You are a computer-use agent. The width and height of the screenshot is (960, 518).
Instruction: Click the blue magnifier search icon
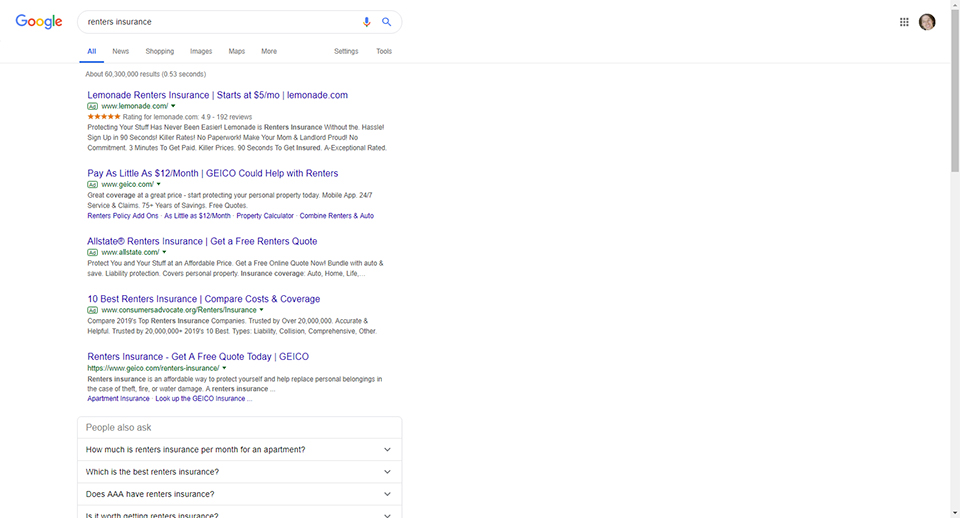tap(386, 21)
